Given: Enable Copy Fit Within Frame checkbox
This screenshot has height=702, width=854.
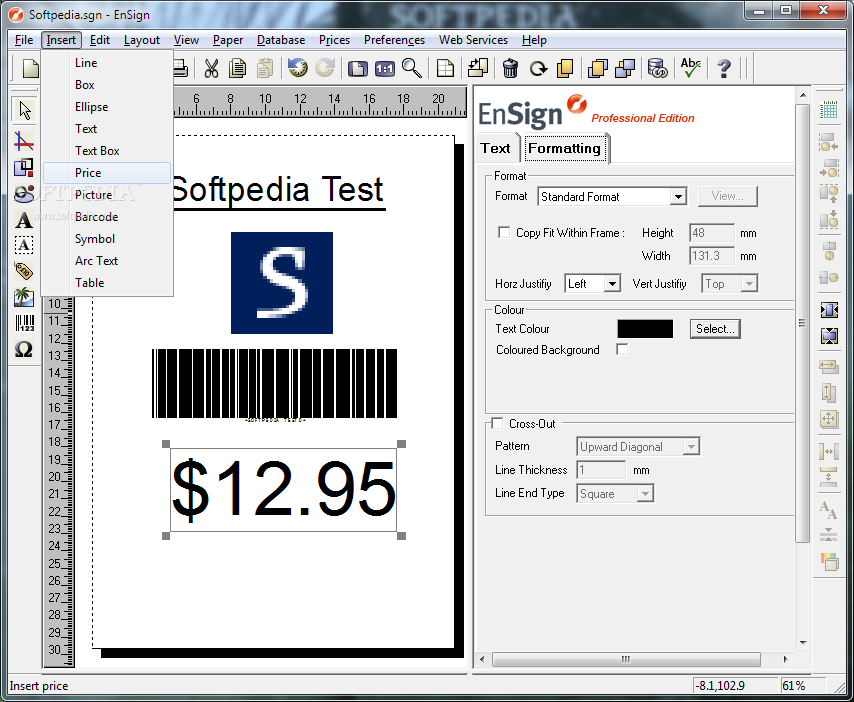Looking at the screenshot, I should click(504, 233).
